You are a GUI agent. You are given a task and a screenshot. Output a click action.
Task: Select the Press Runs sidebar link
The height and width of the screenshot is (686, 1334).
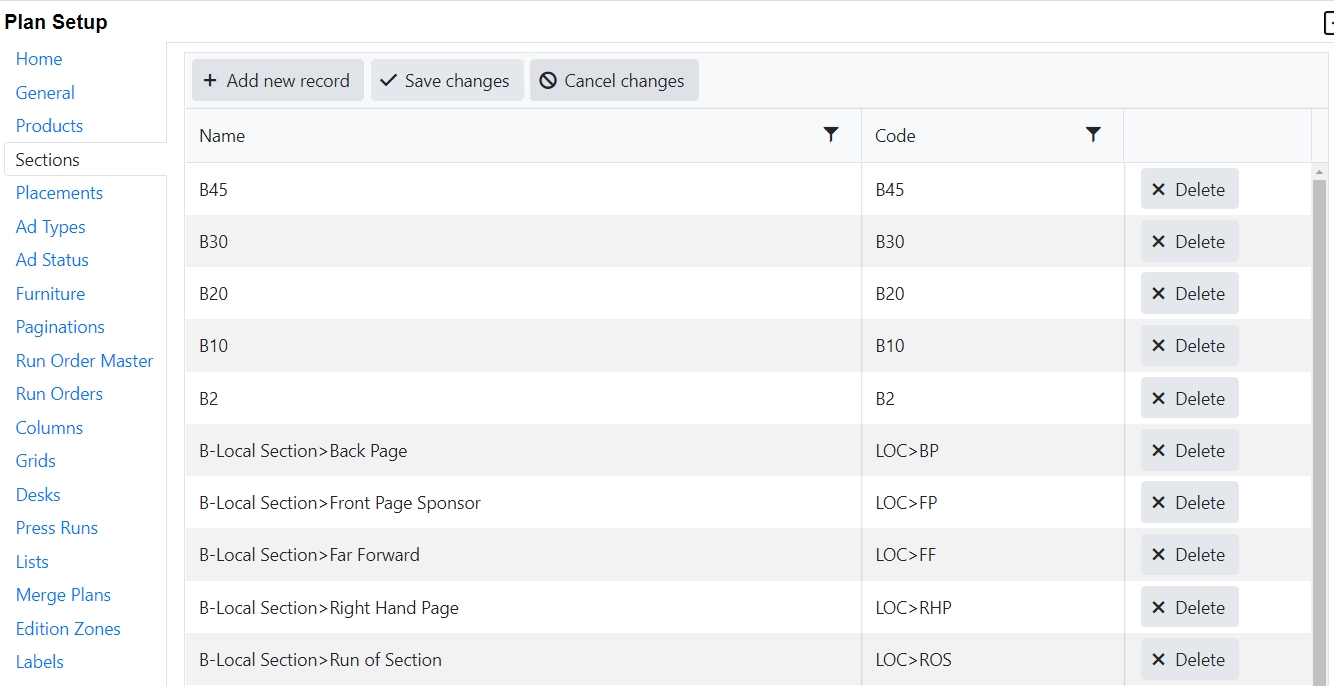coord(56,528)
